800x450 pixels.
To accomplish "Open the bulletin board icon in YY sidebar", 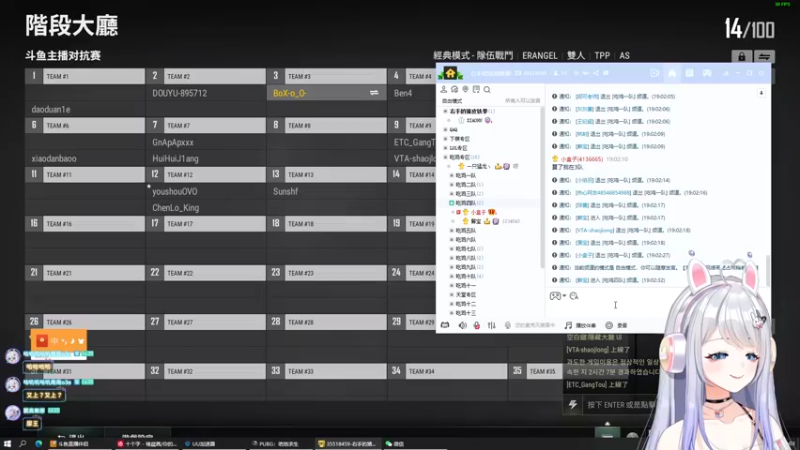I will 476,89.
